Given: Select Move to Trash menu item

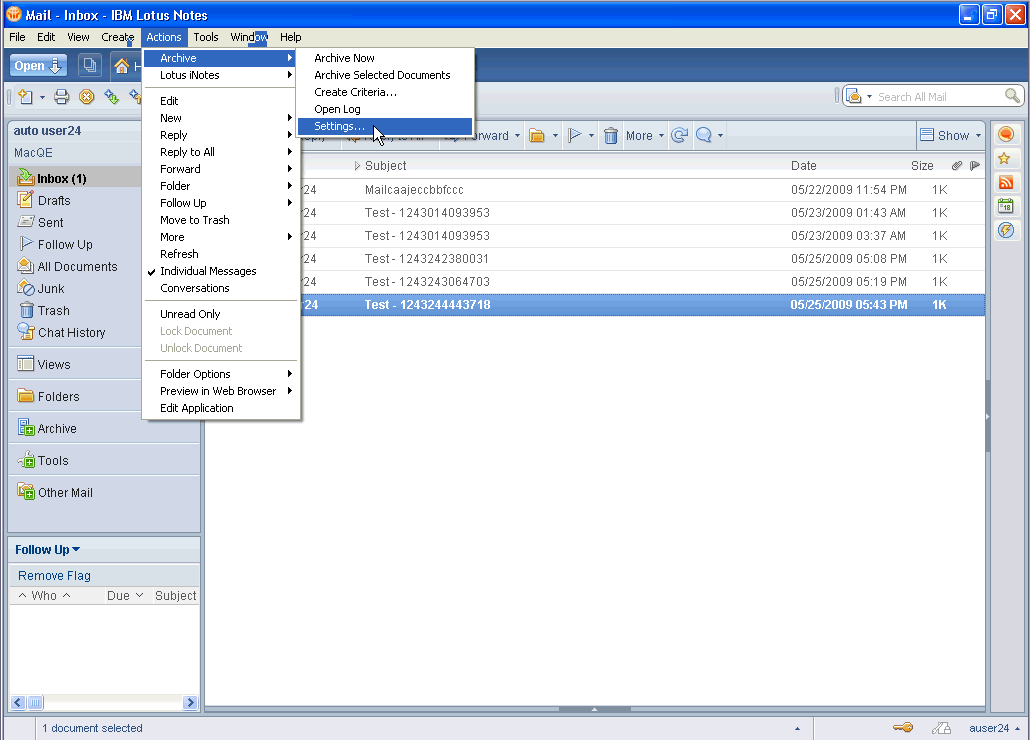Looking at the screenshot, I should (x=221, y=220).
